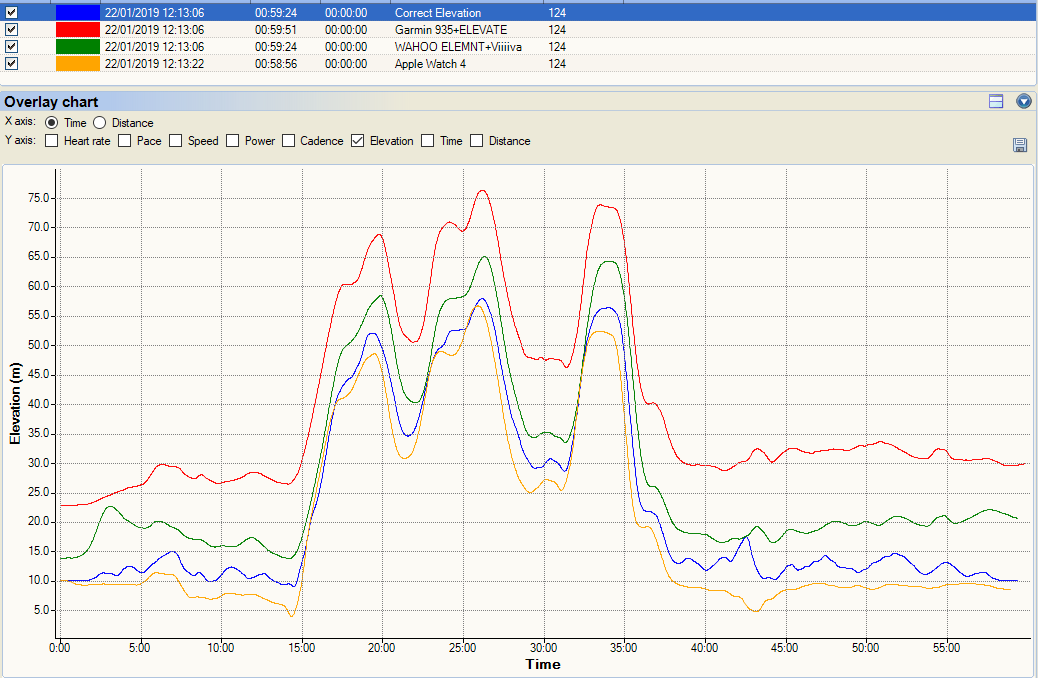Disable the Elevation Y axis checkbox
This screenshot has height=678, width=1038.
pos(357,141)
